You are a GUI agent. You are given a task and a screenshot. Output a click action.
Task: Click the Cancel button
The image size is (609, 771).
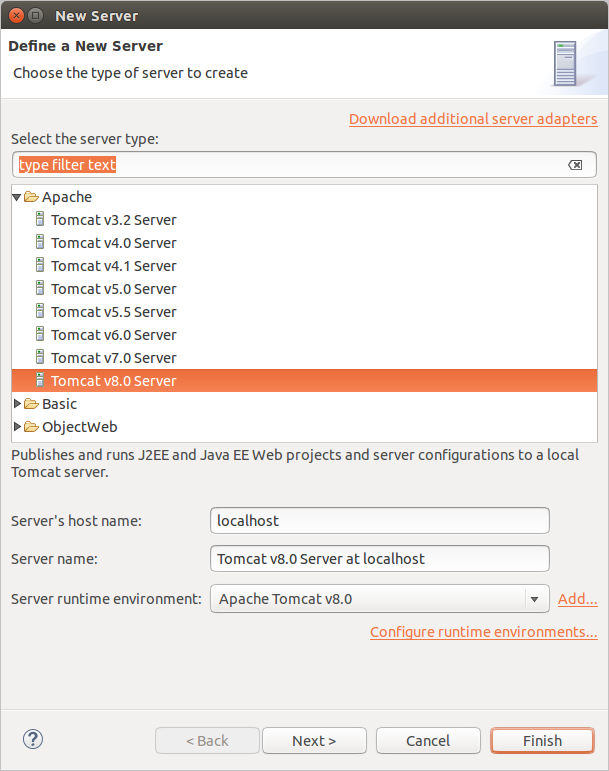428,741
